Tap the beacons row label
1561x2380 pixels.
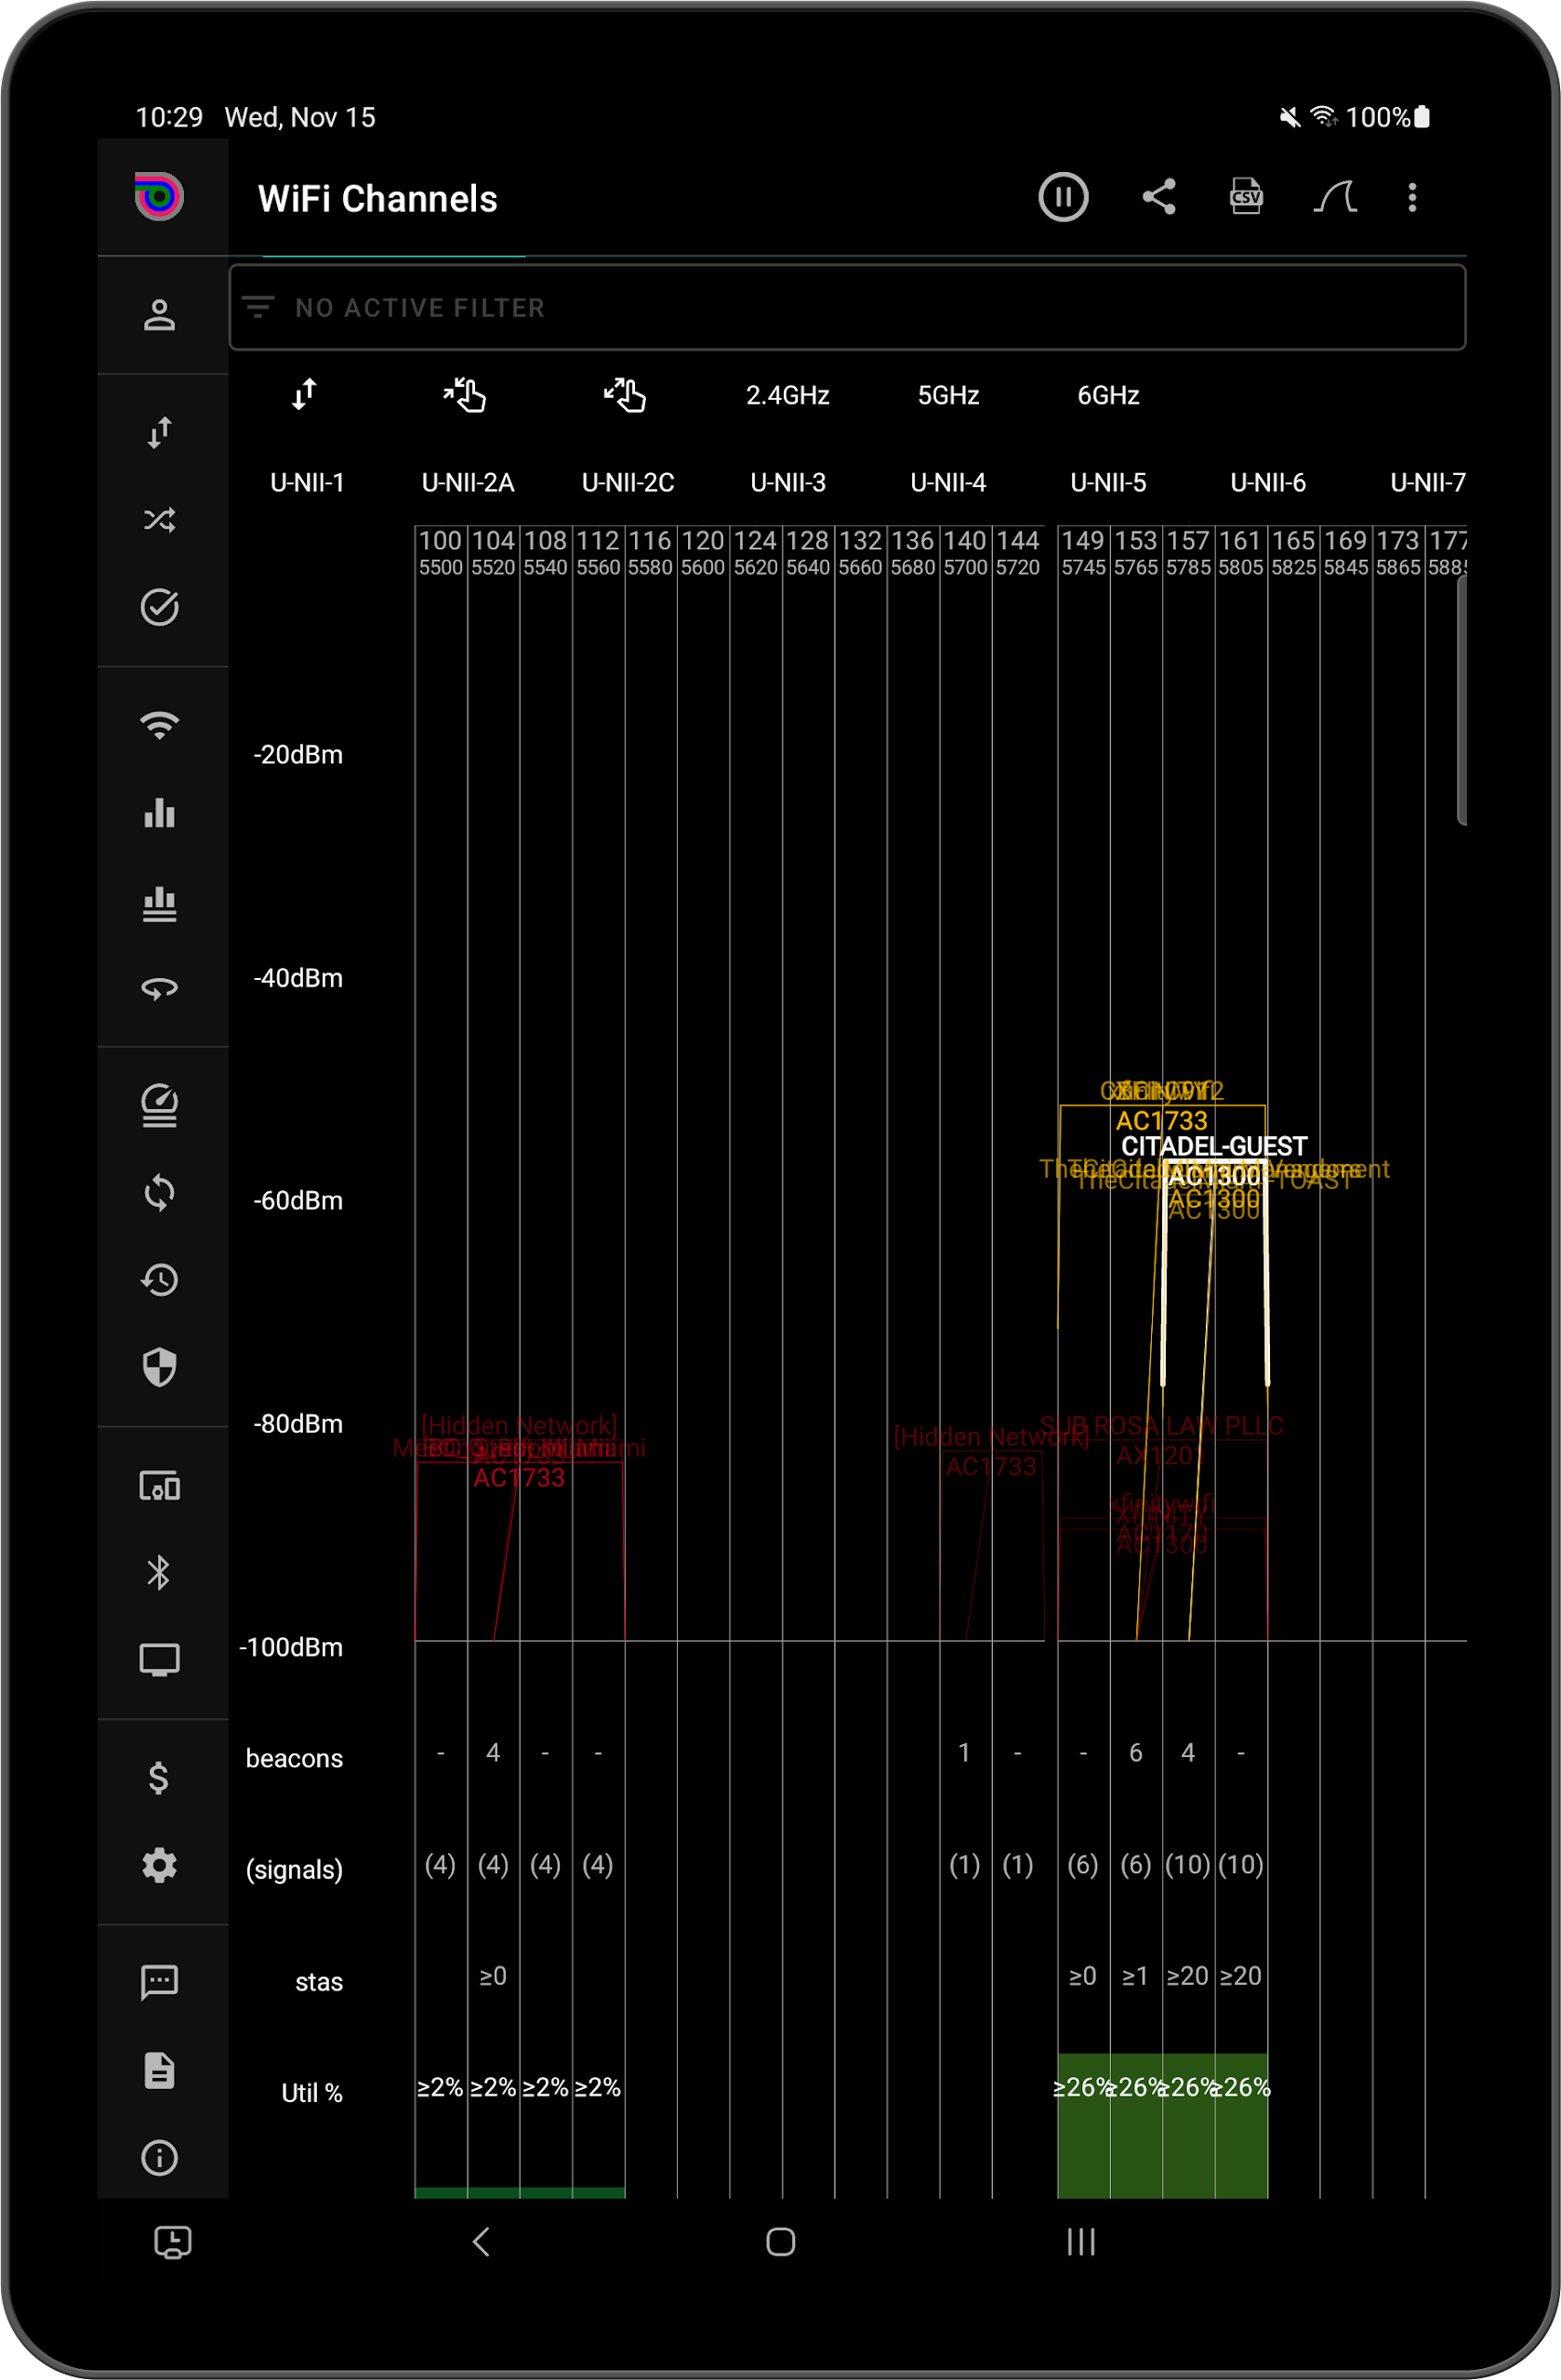pos(294,1758)
